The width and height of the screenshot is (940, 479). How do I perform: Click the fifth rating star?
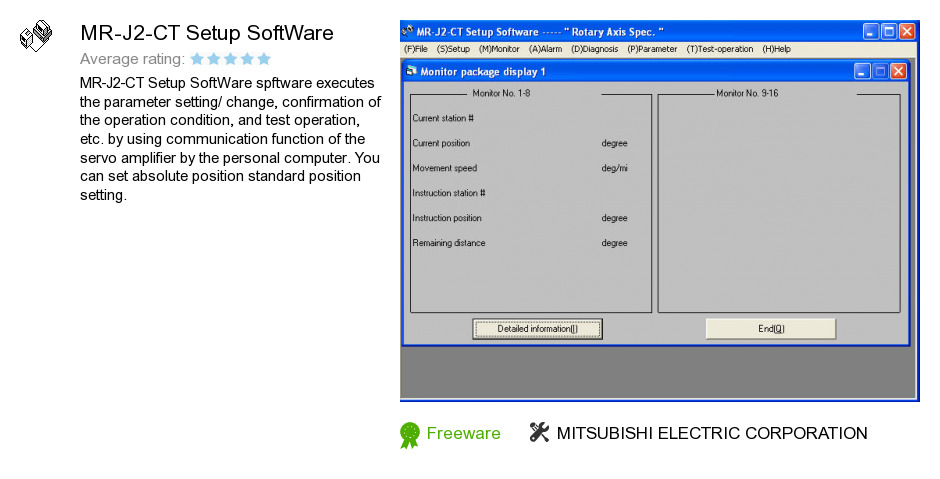coord(264,59)
